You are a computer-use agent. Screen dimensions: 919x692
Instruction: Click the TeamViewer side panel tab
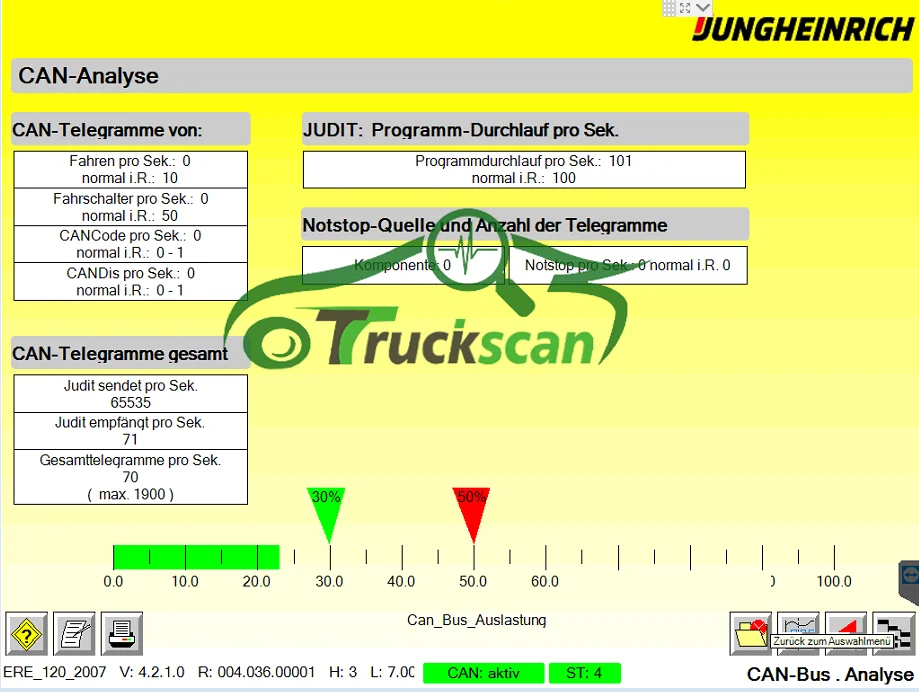pos(909,581)
